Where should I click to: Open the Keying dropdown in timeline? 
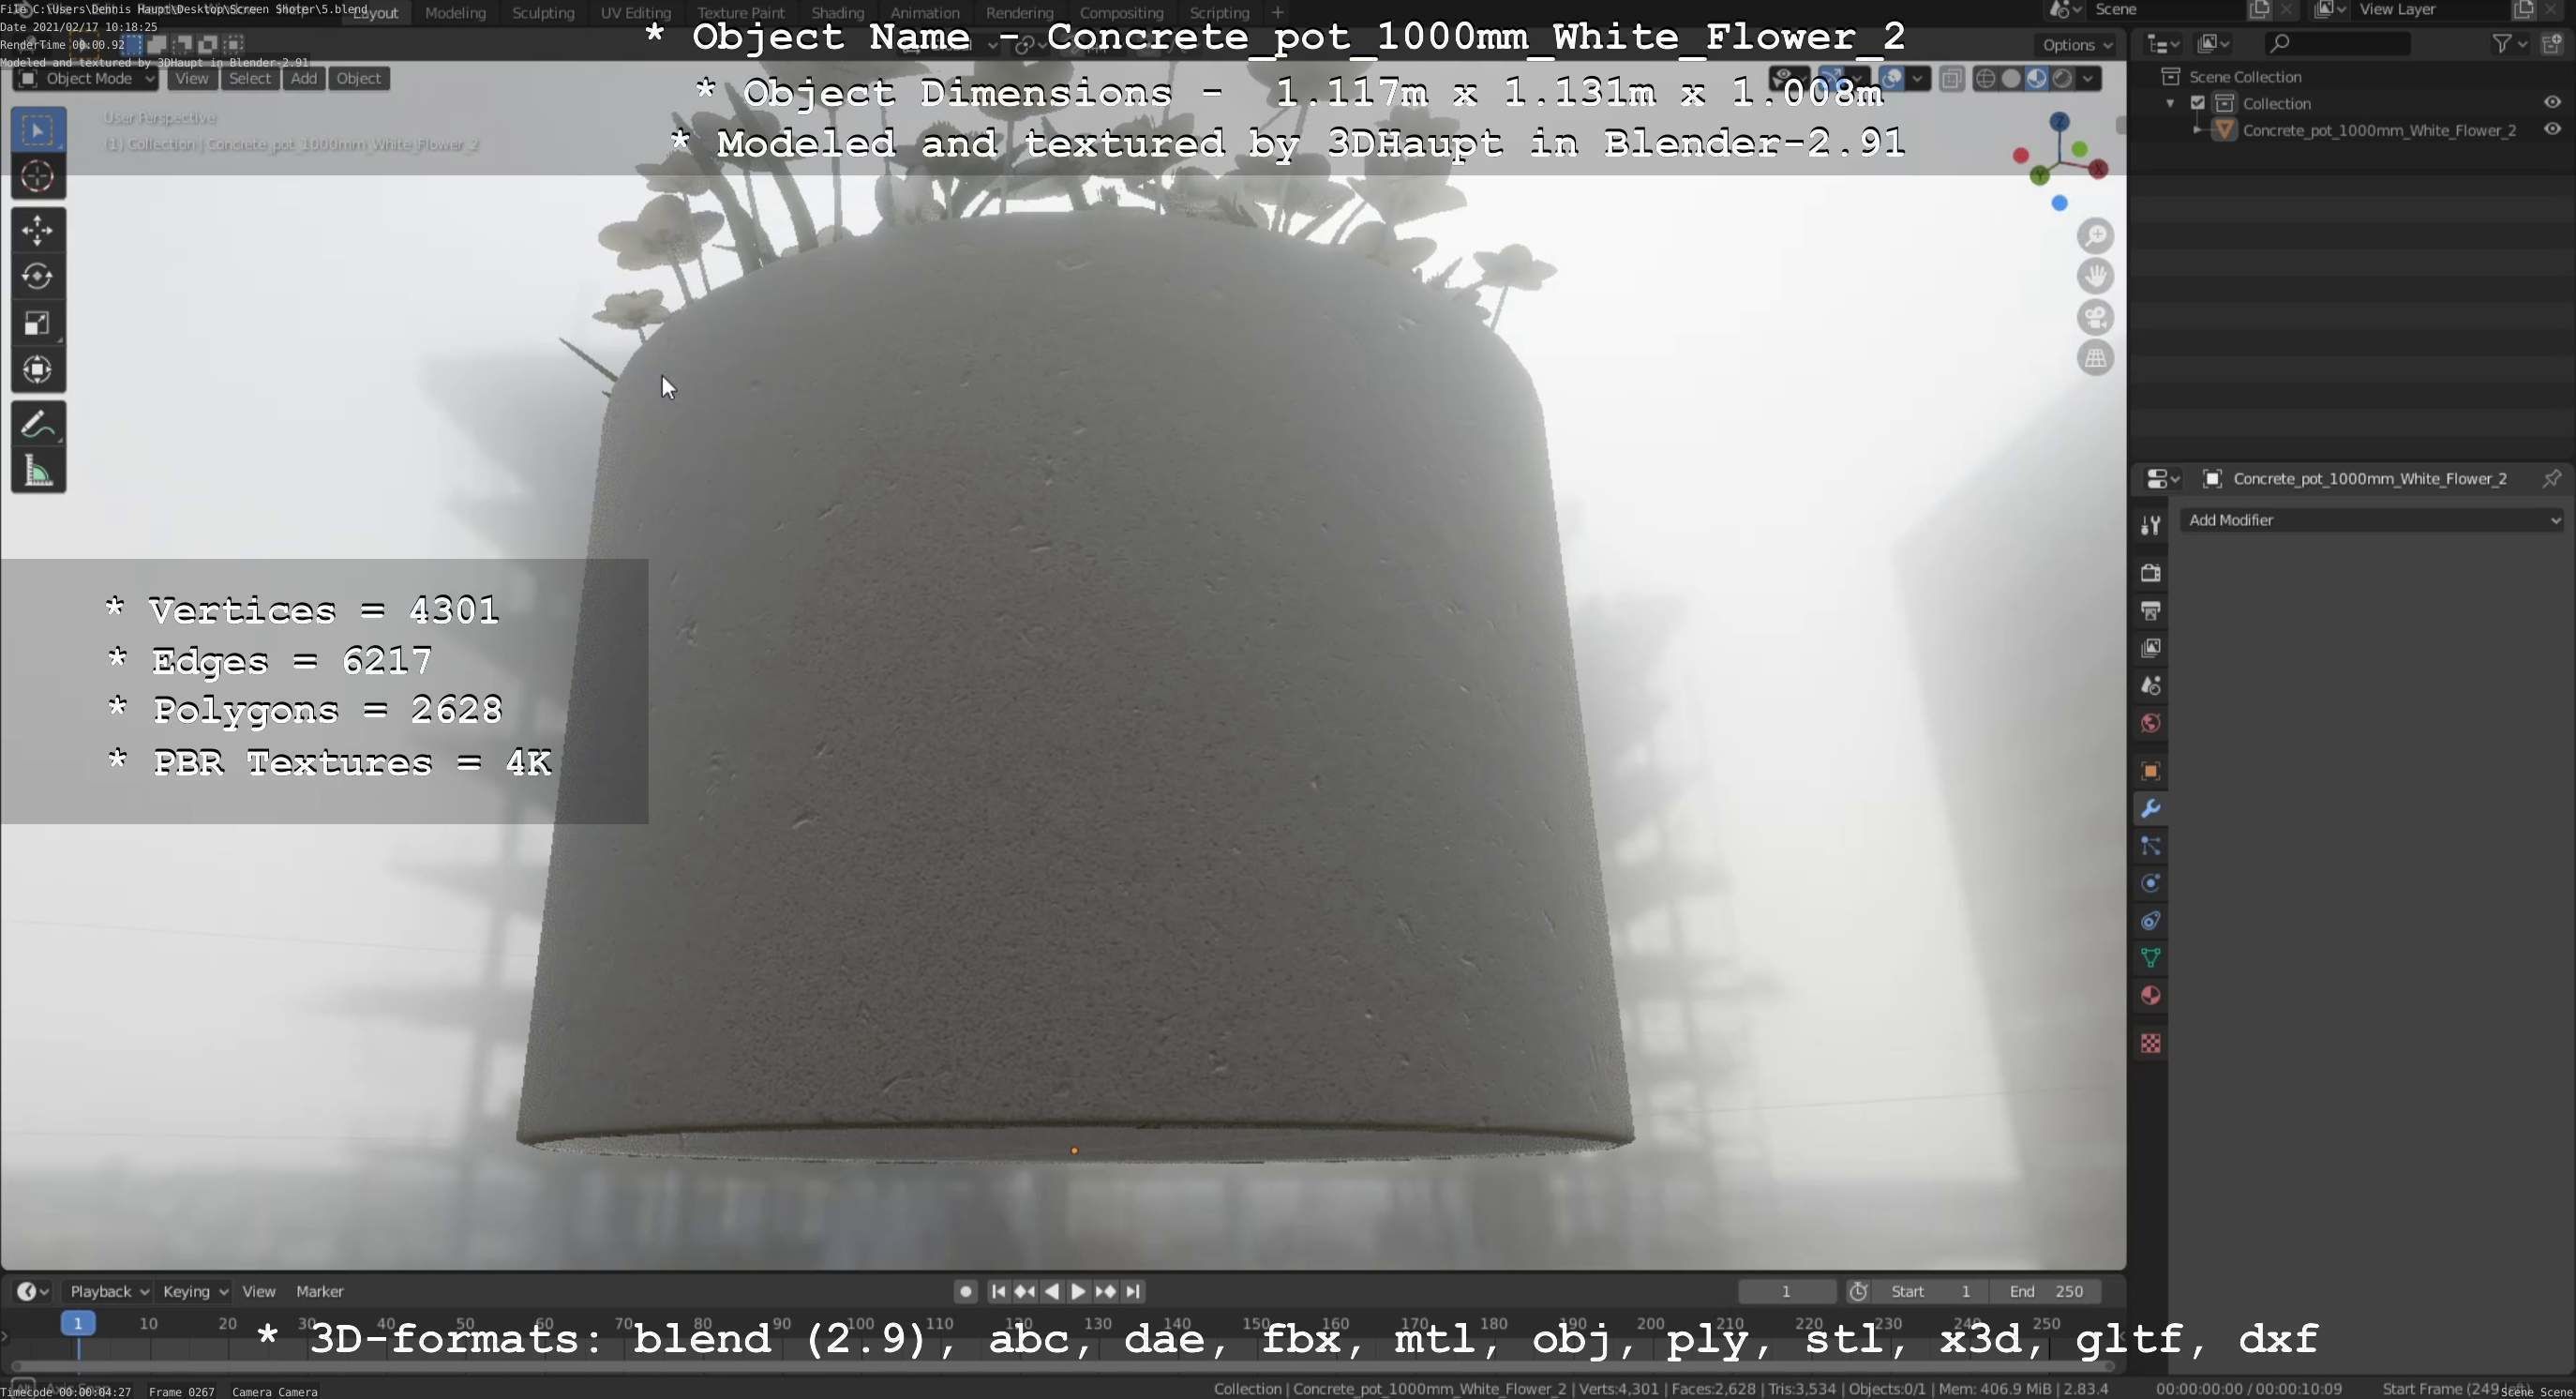click(x=194, y=1291)
